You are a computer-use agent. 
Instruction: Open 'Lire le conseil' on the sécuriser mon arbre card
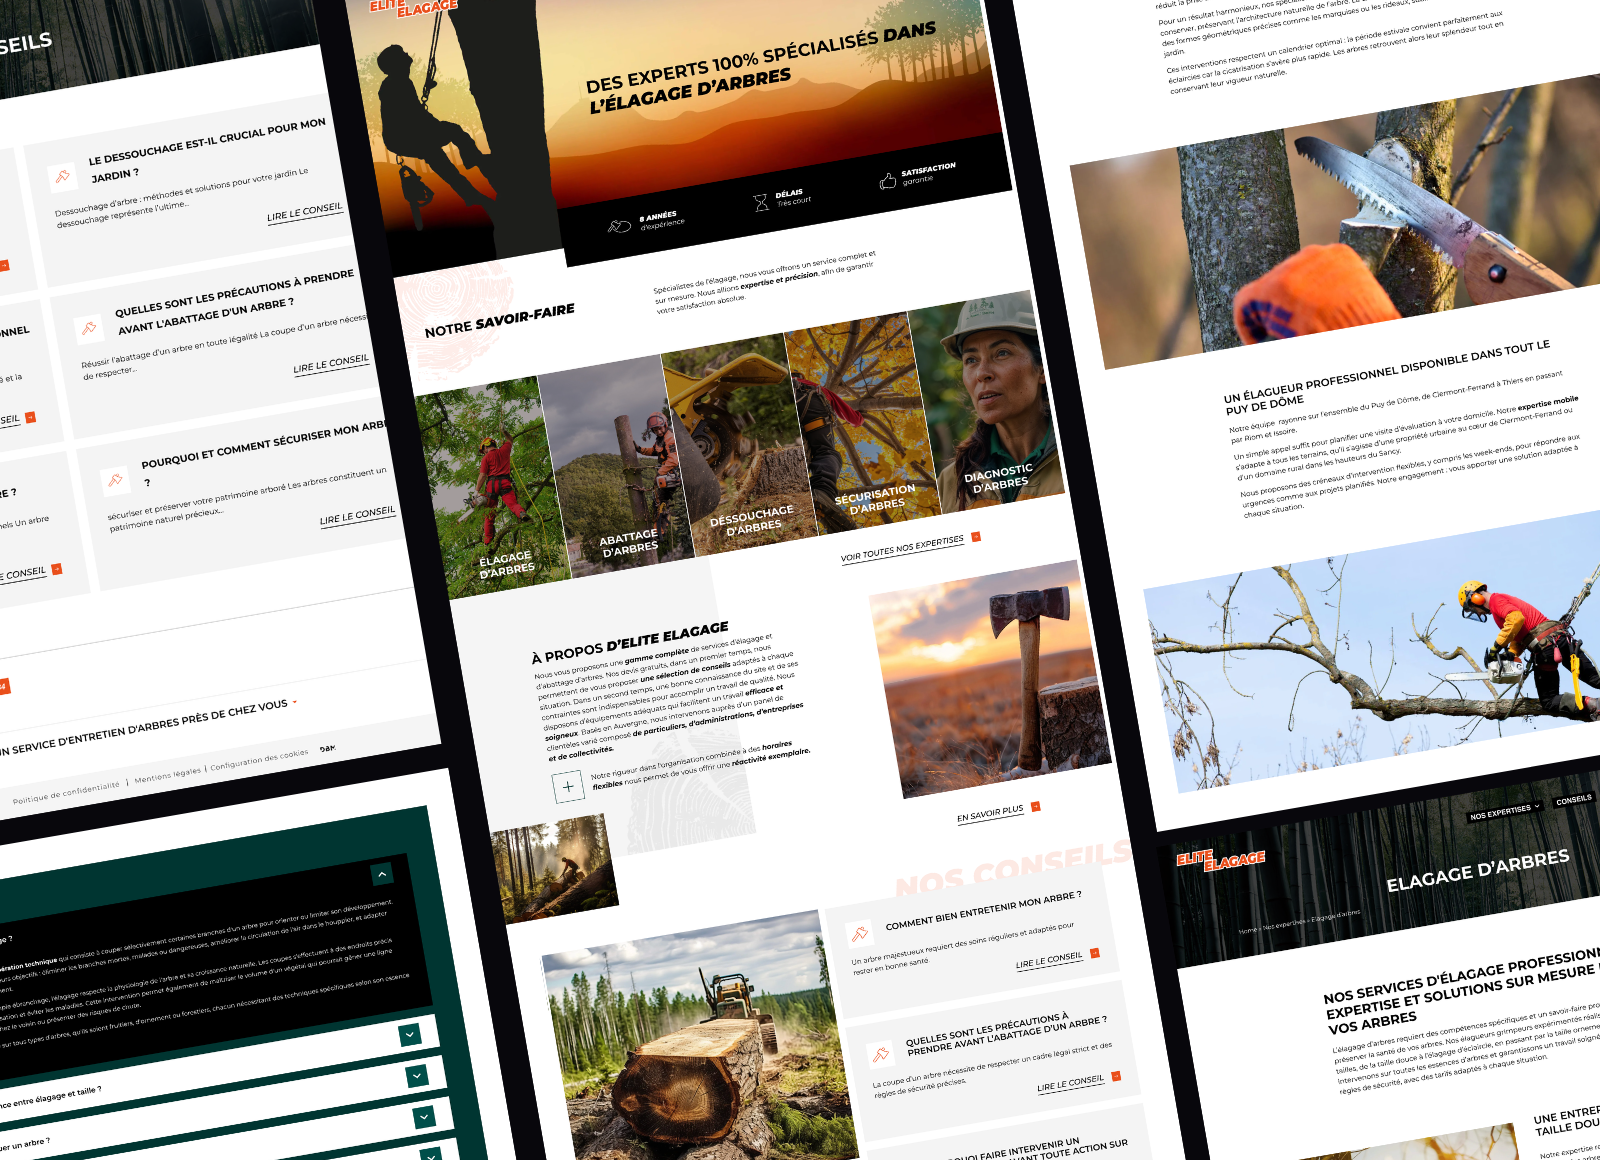(x=358, y=516)
